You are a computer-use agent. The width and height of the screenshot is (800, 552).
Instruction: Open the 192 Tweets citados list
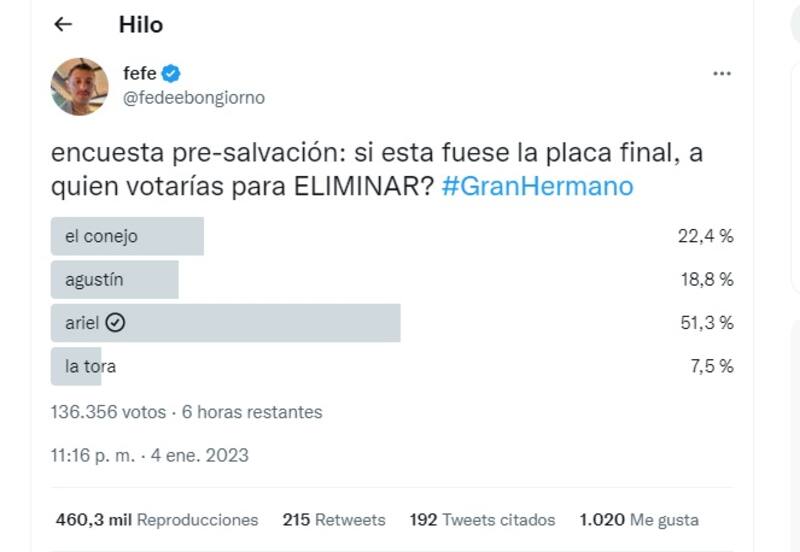click(x=482, y=520)
